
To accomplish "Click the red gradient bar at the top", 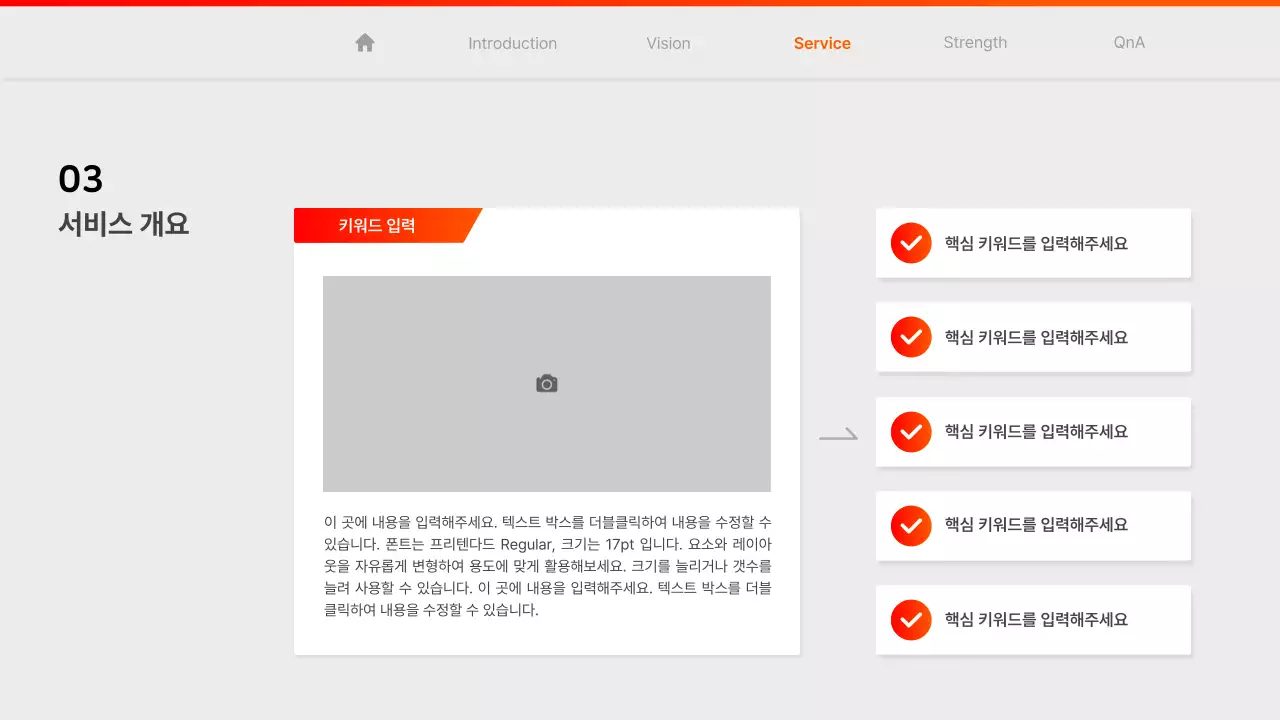I will pyautogui.click(x=640, y=3).
